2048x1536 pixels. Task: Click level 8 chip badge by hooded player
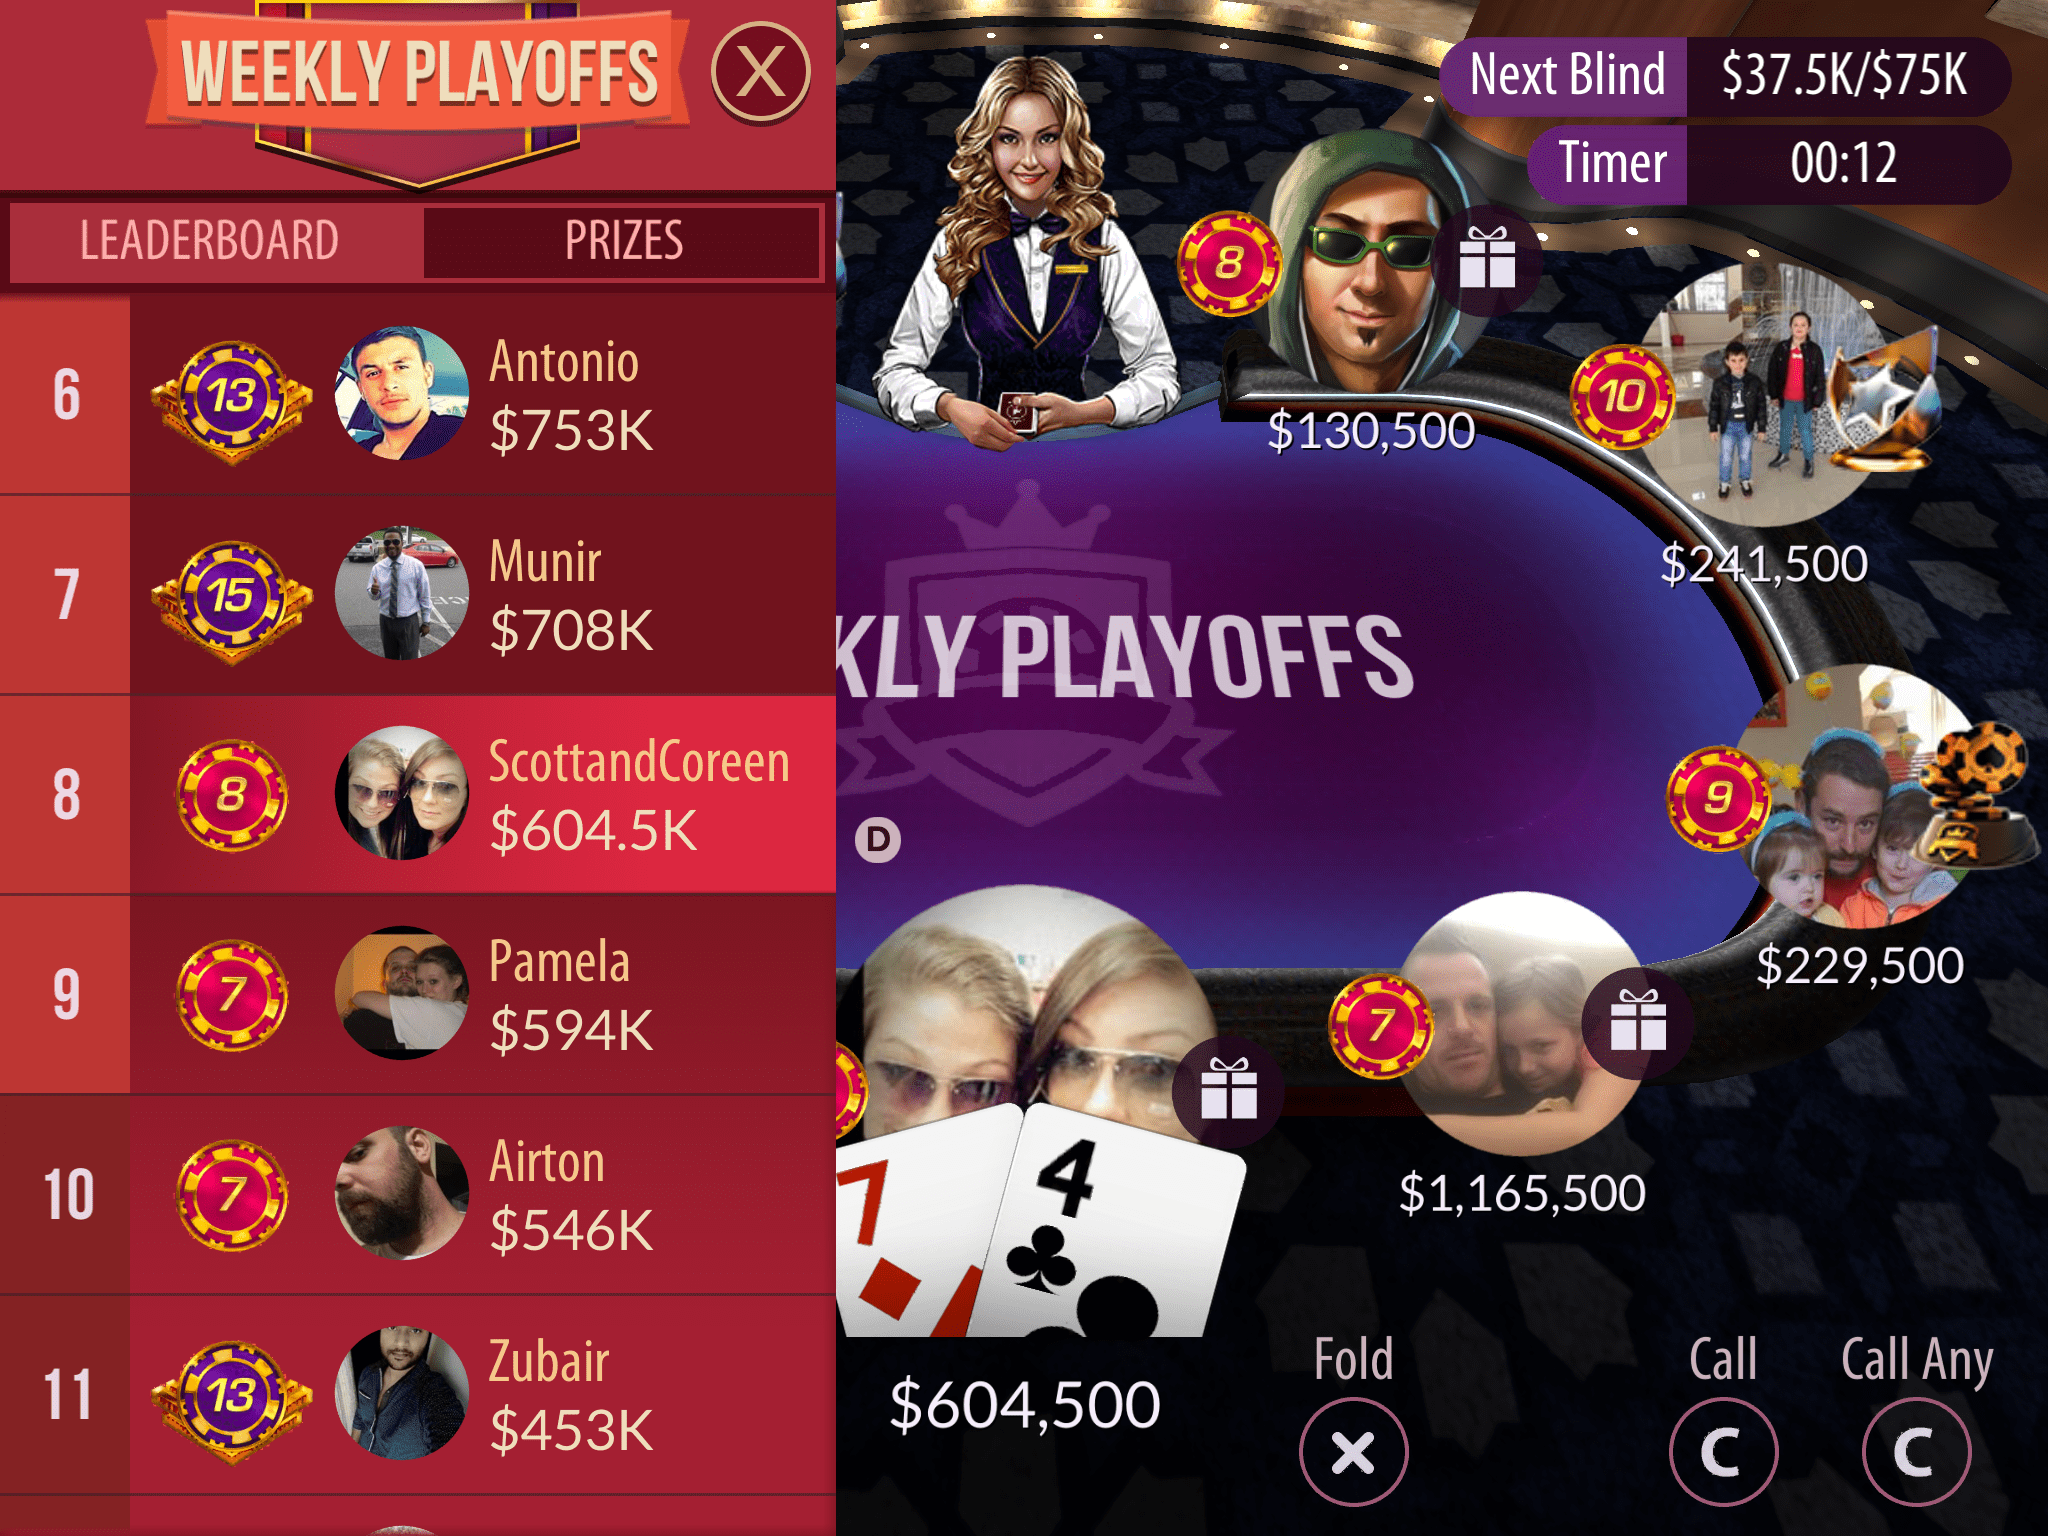[1229, 264]
